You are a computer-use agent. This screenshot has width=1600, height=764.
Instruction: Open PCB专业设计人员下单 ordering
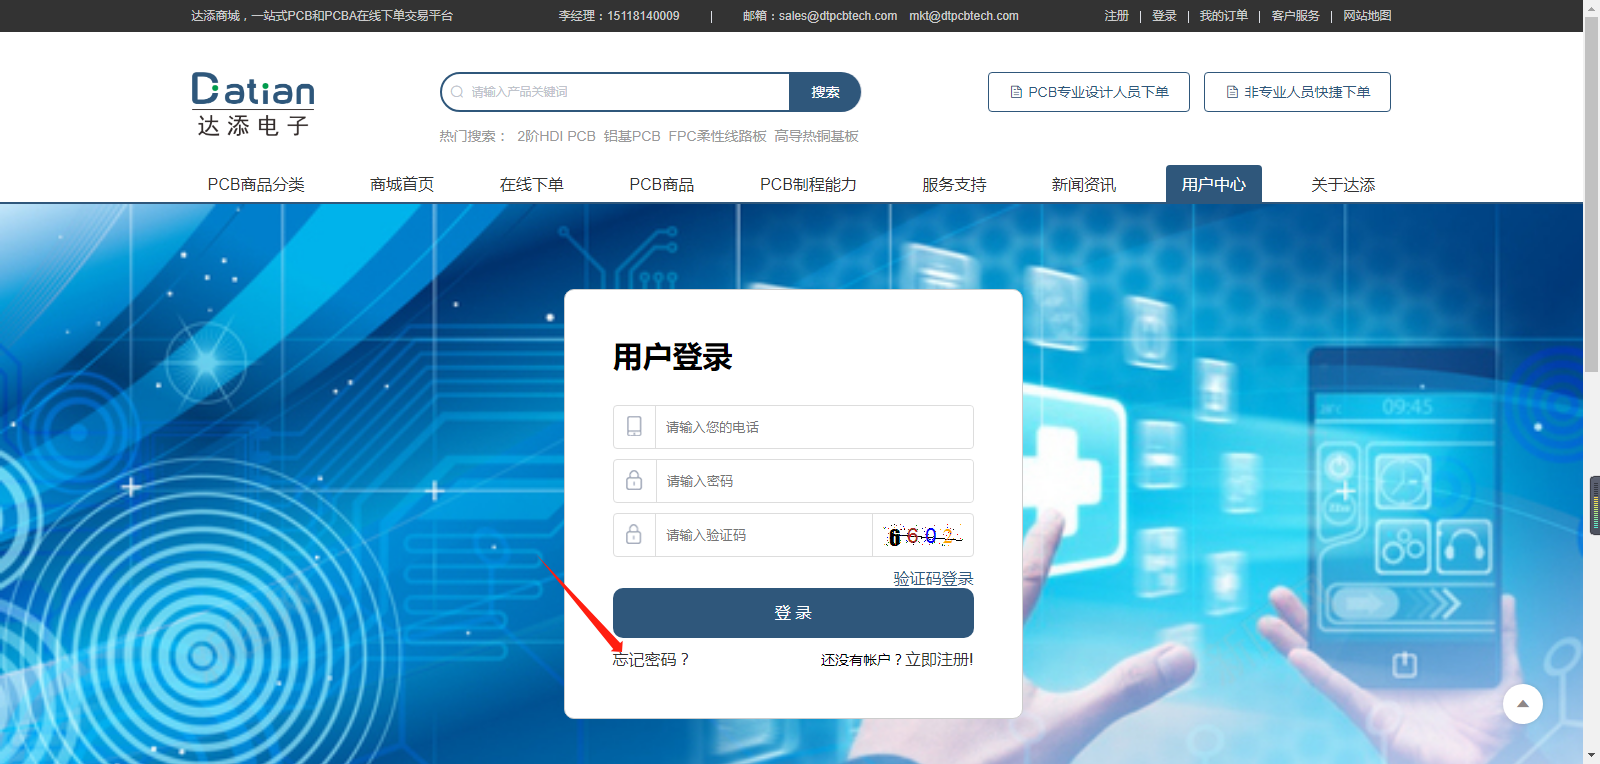click(1089, 92)
